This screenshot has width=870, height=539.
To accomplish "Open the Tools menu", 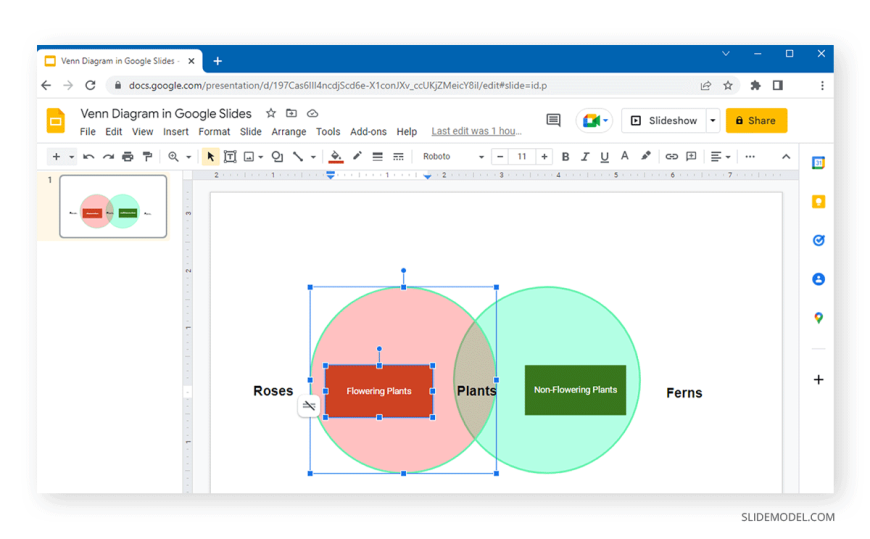I will coord(328,132).
